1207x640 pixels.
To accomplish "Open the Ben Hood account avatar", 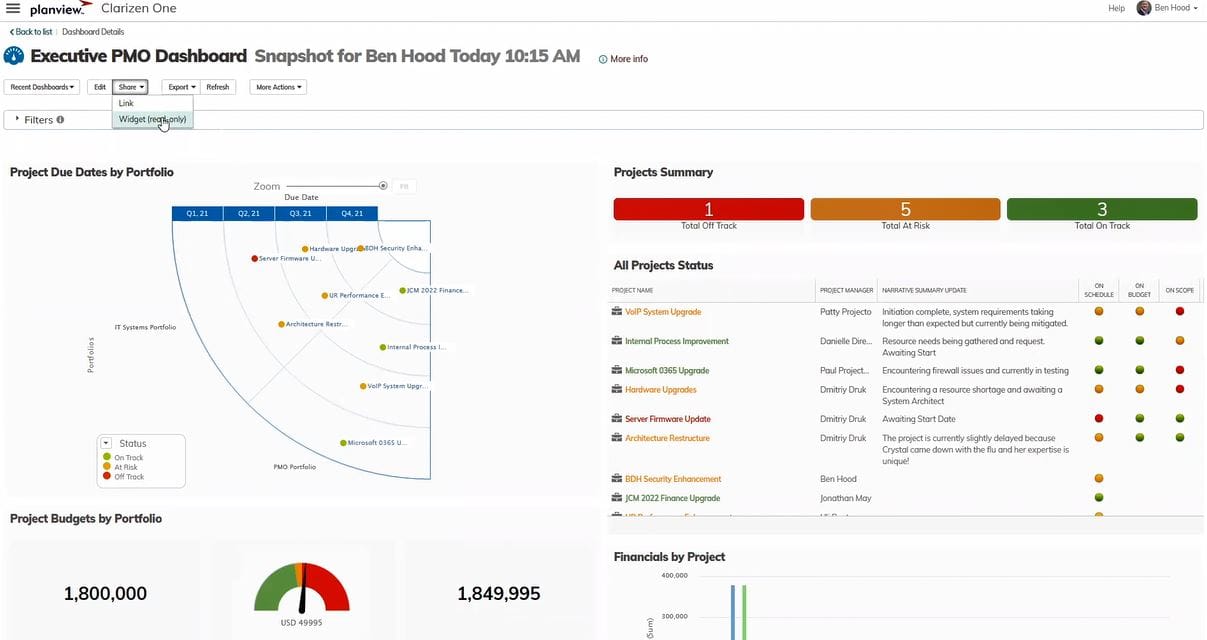I will (x=1143, y=7).
